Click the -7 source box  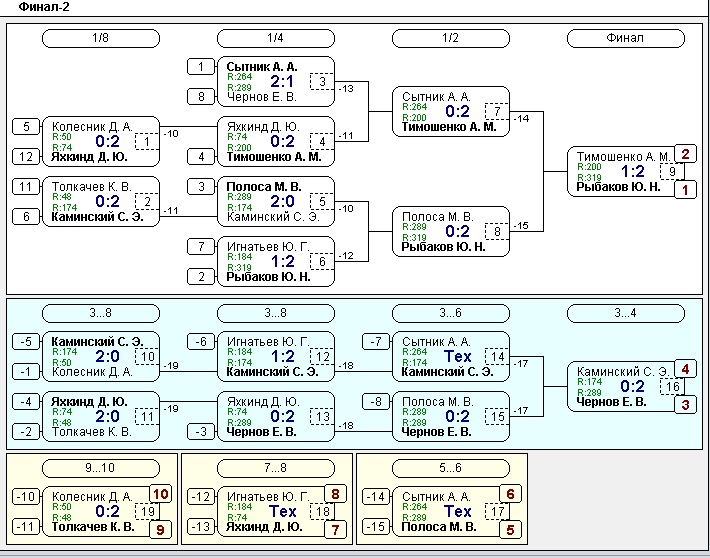click(376, 342)
